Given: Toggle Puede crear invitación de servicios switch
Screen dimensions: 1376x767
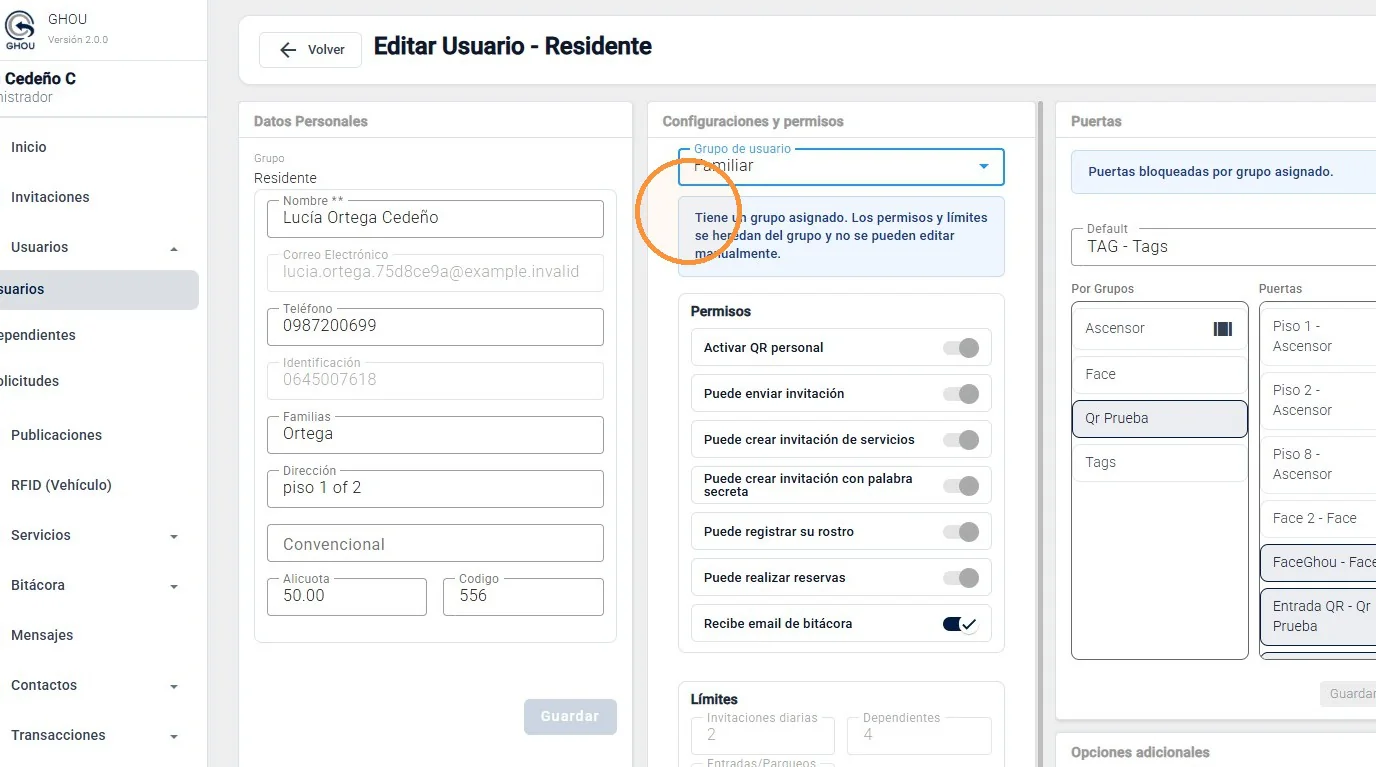Looking at the screenshot, I should [x=960, y=440].
